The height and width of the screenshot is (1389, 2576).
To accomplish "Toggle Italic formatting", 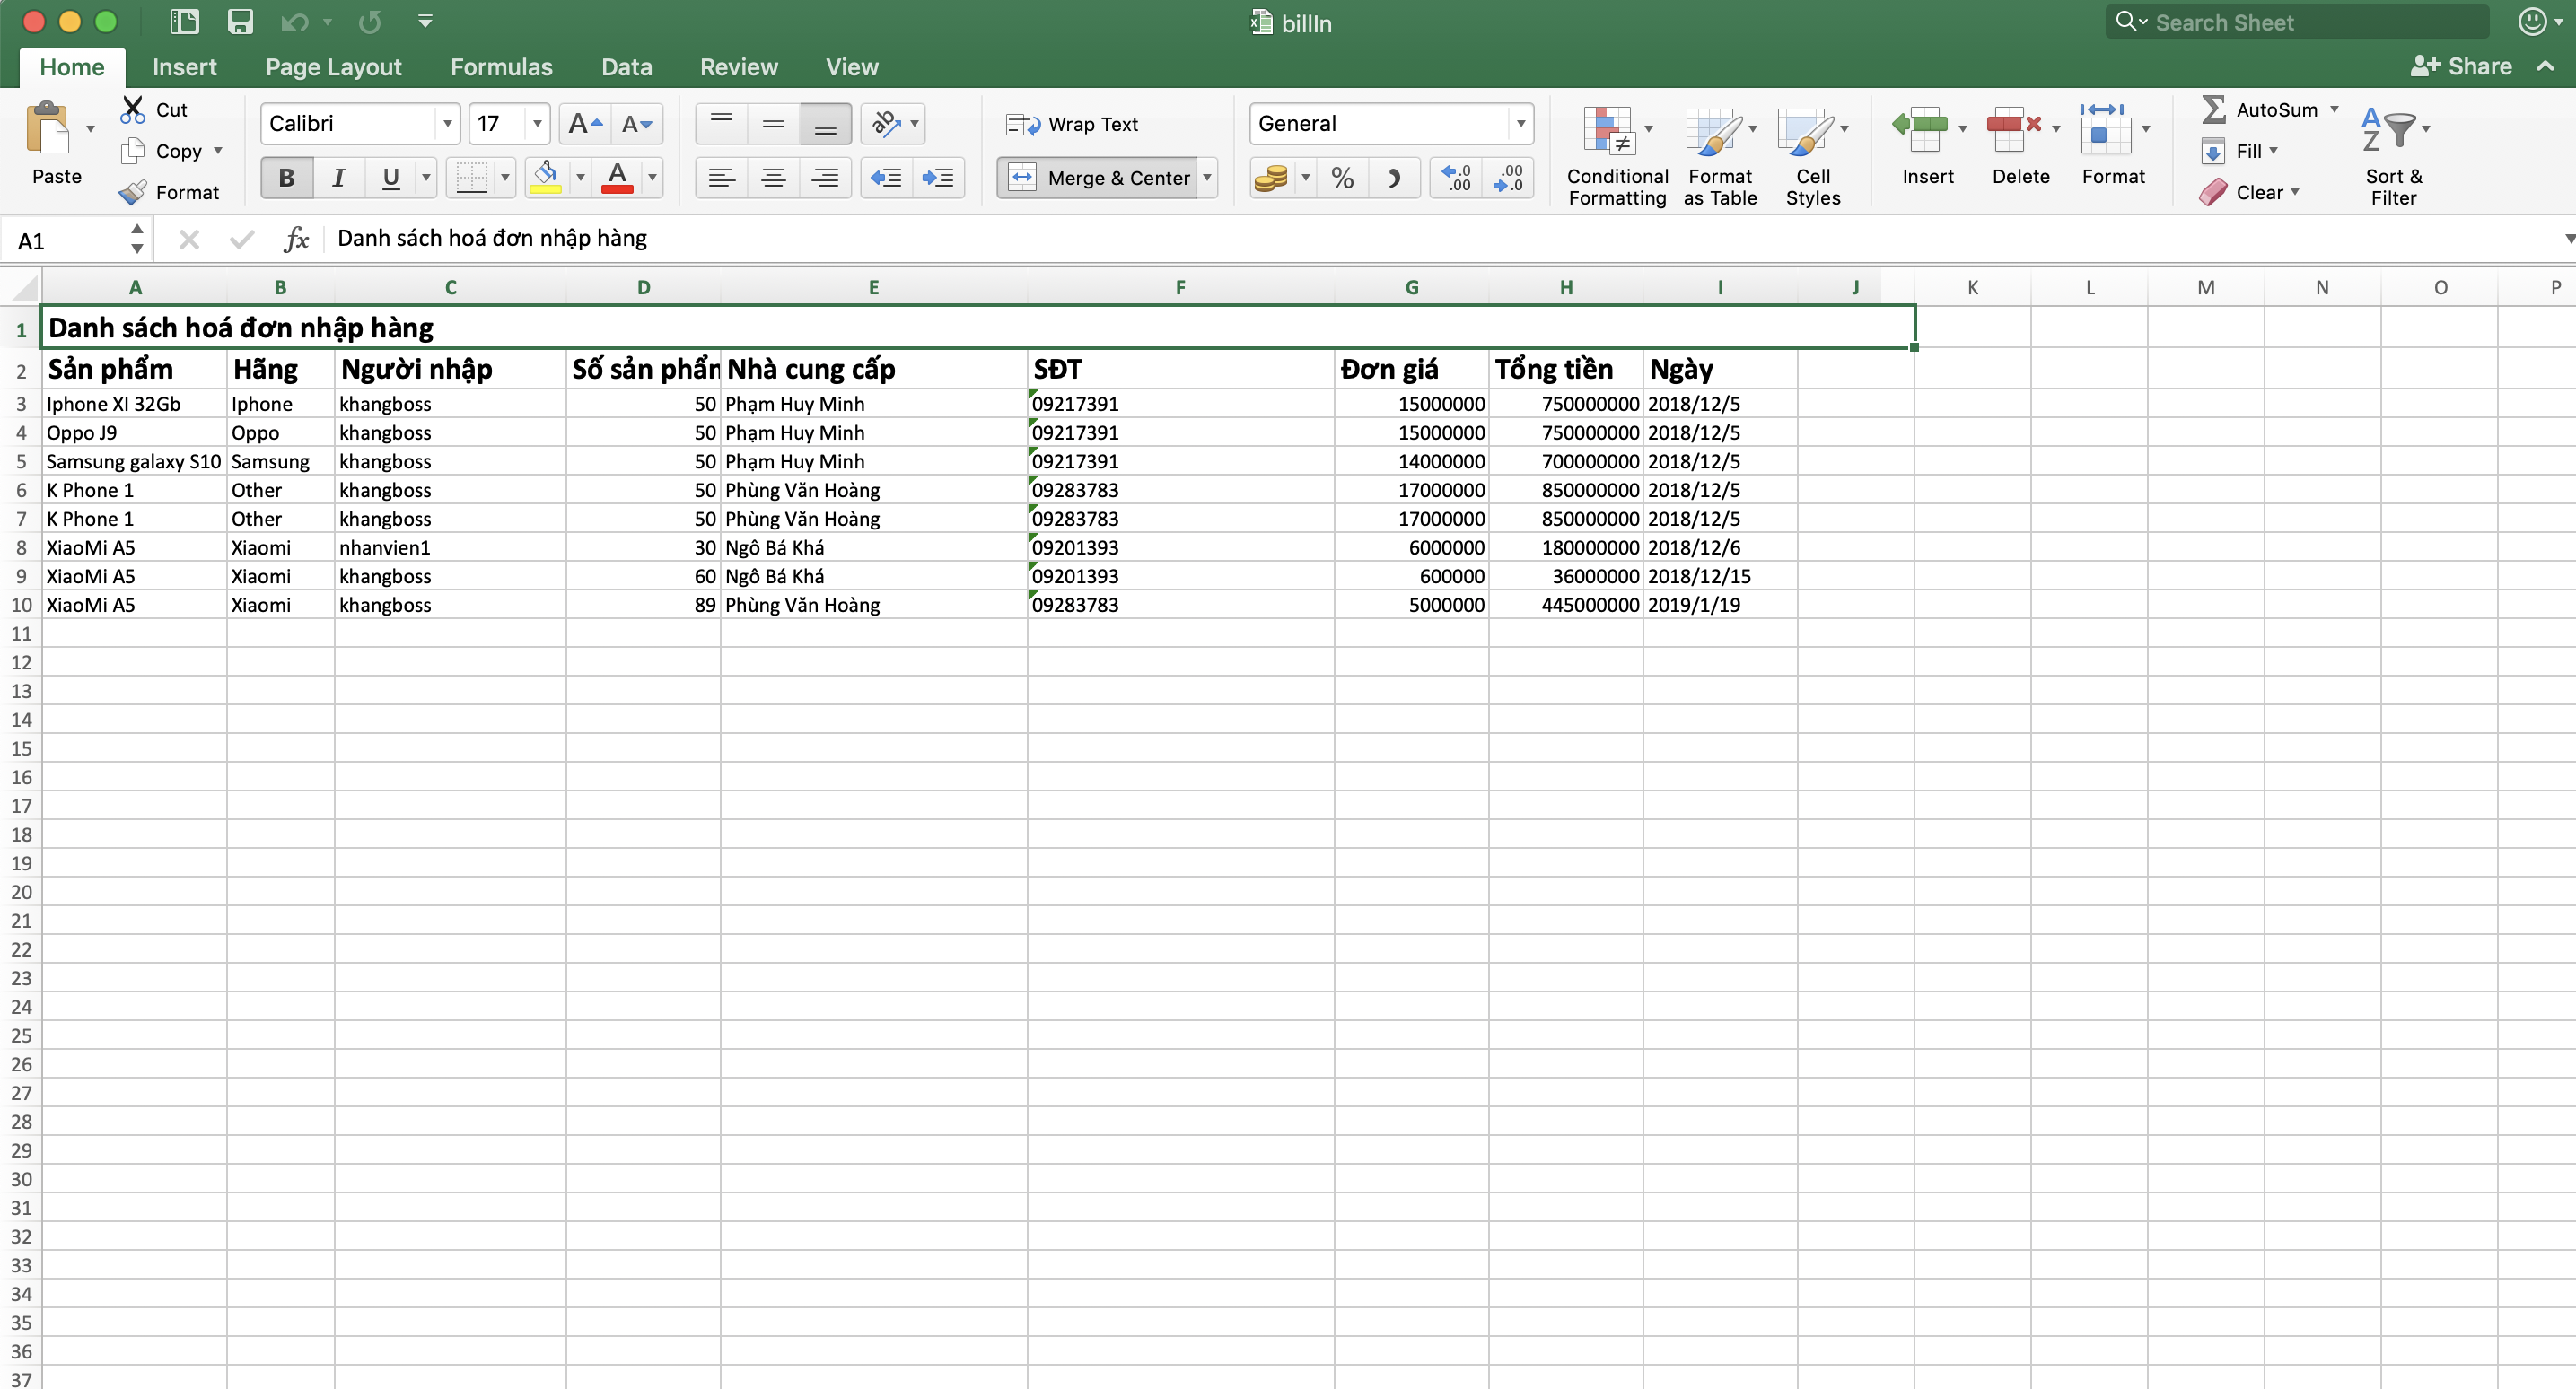I will 339,178.
